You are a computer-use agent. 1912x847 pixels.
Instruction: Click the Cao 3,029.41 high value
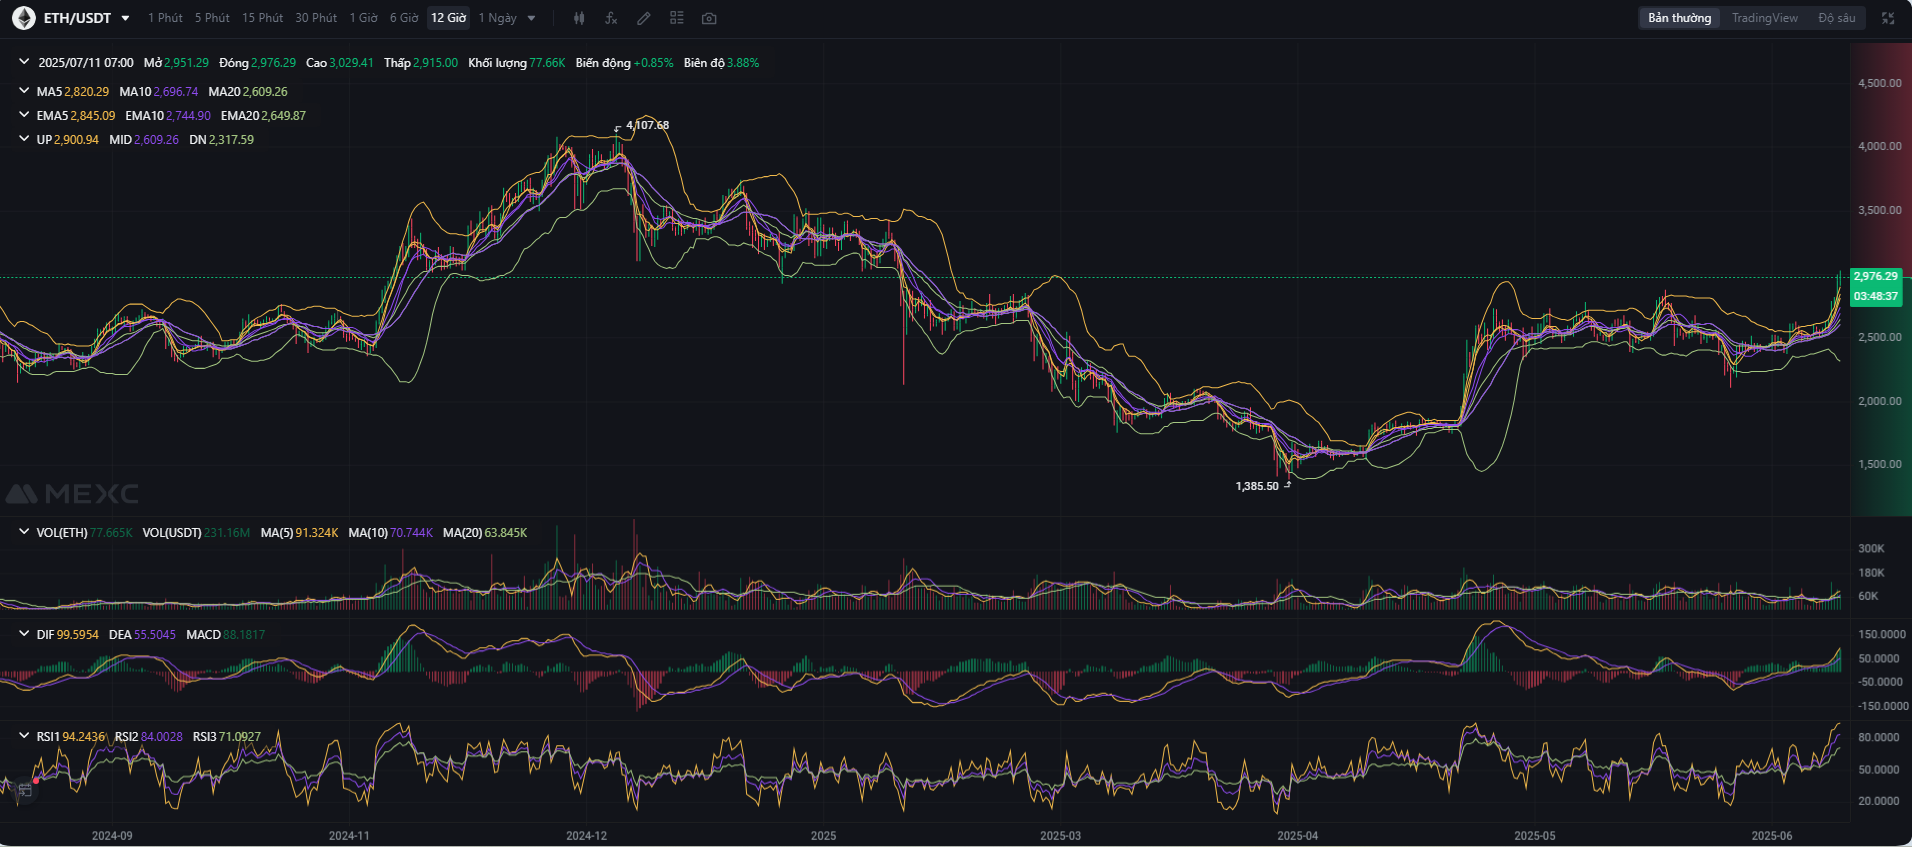point(340,62)
